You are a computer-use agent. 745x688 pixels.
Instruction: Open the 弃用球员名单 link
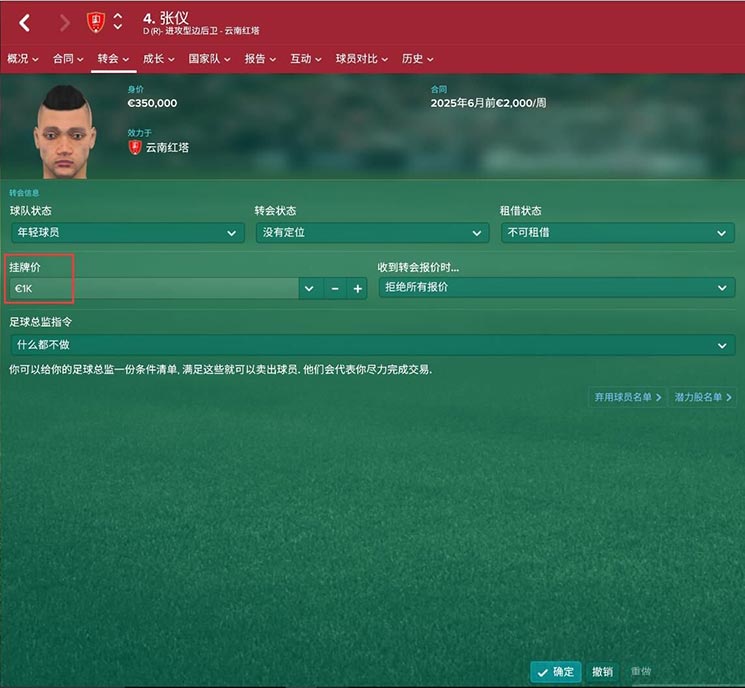627,397
